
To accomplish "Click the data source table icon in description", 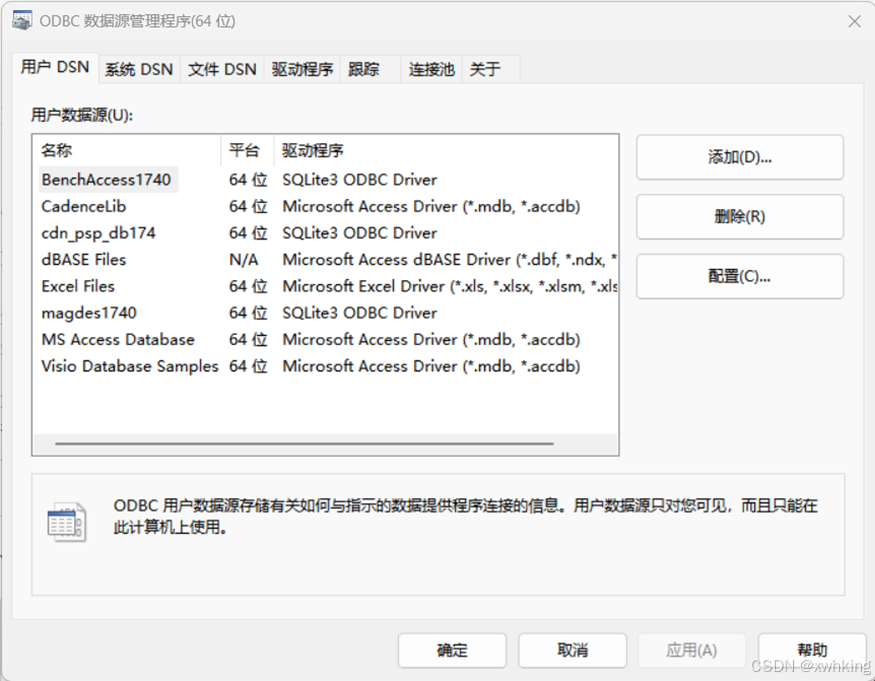I will click(66, 522).
